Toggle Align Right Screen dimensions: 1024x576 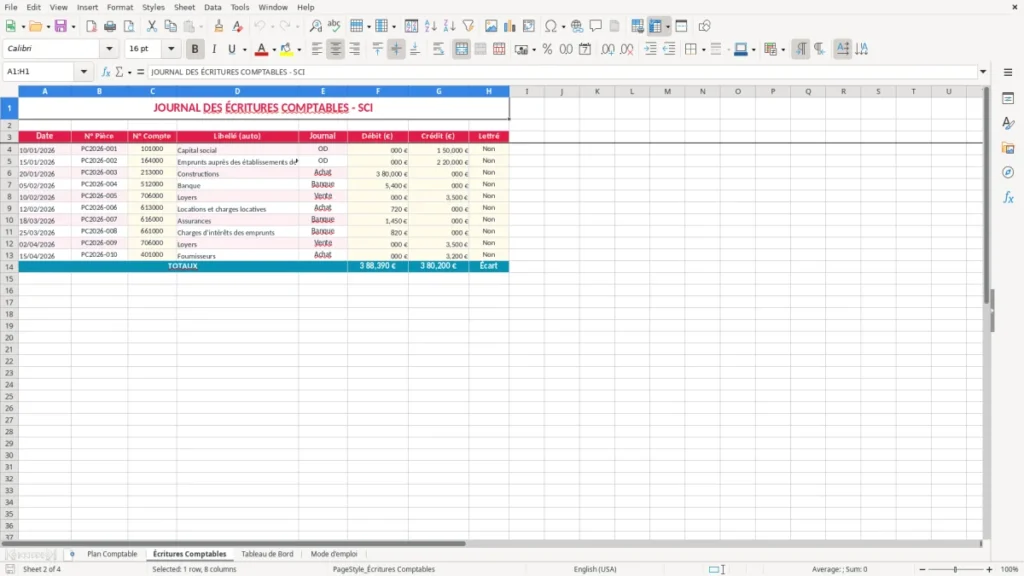(x=355, y=49)
